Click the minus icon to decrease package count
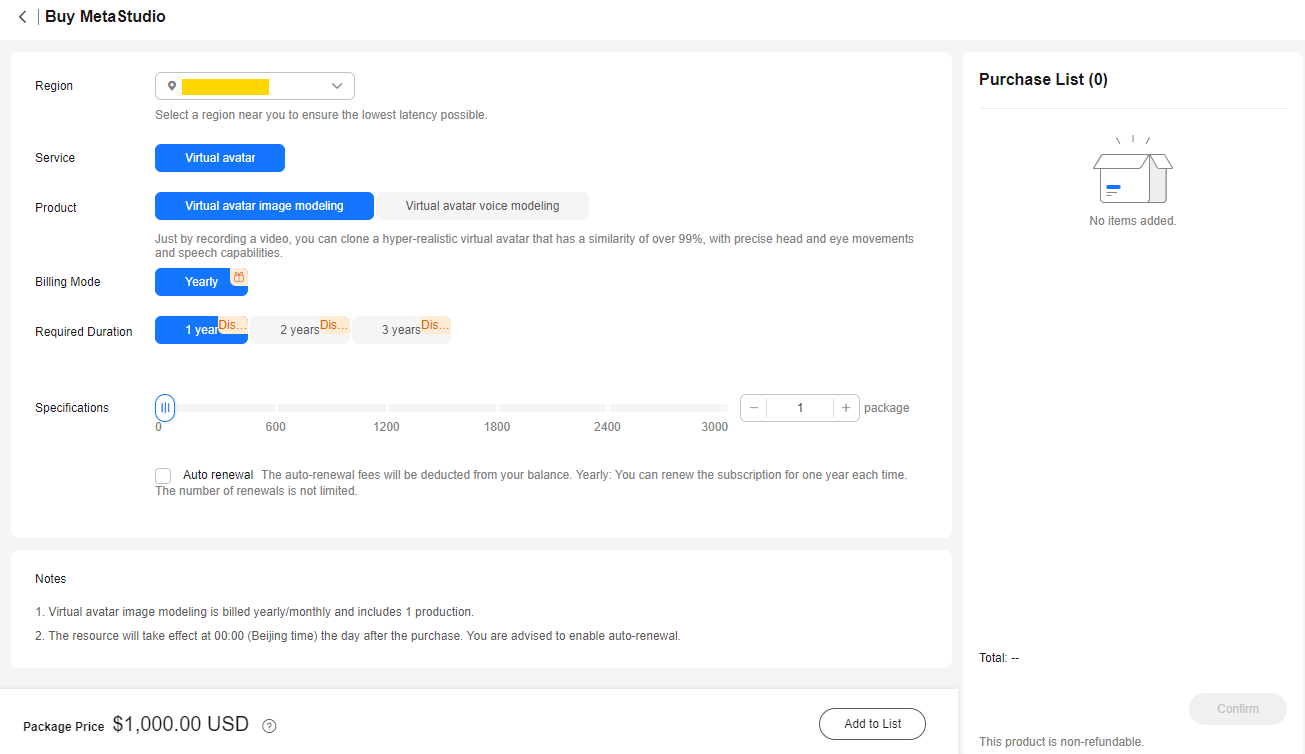This screenshot has width=1305, height=754. click(754, 408)
